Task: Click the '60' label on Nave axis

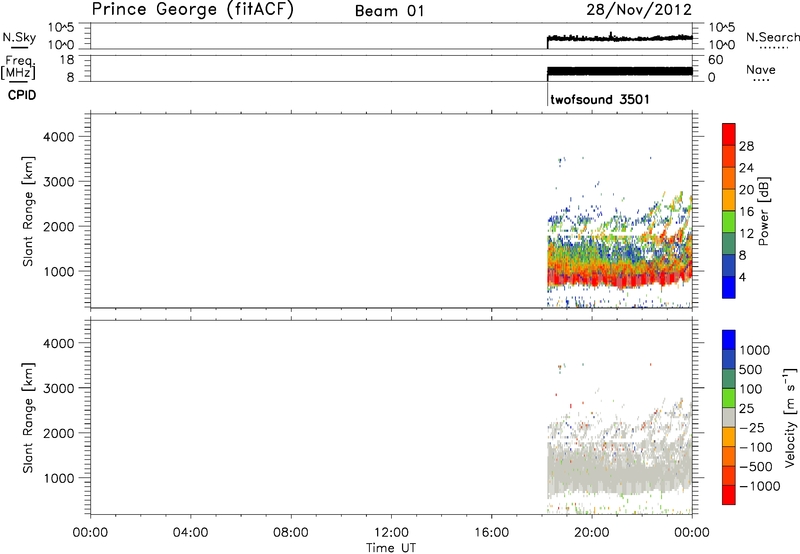Action: tap(715, 60)
